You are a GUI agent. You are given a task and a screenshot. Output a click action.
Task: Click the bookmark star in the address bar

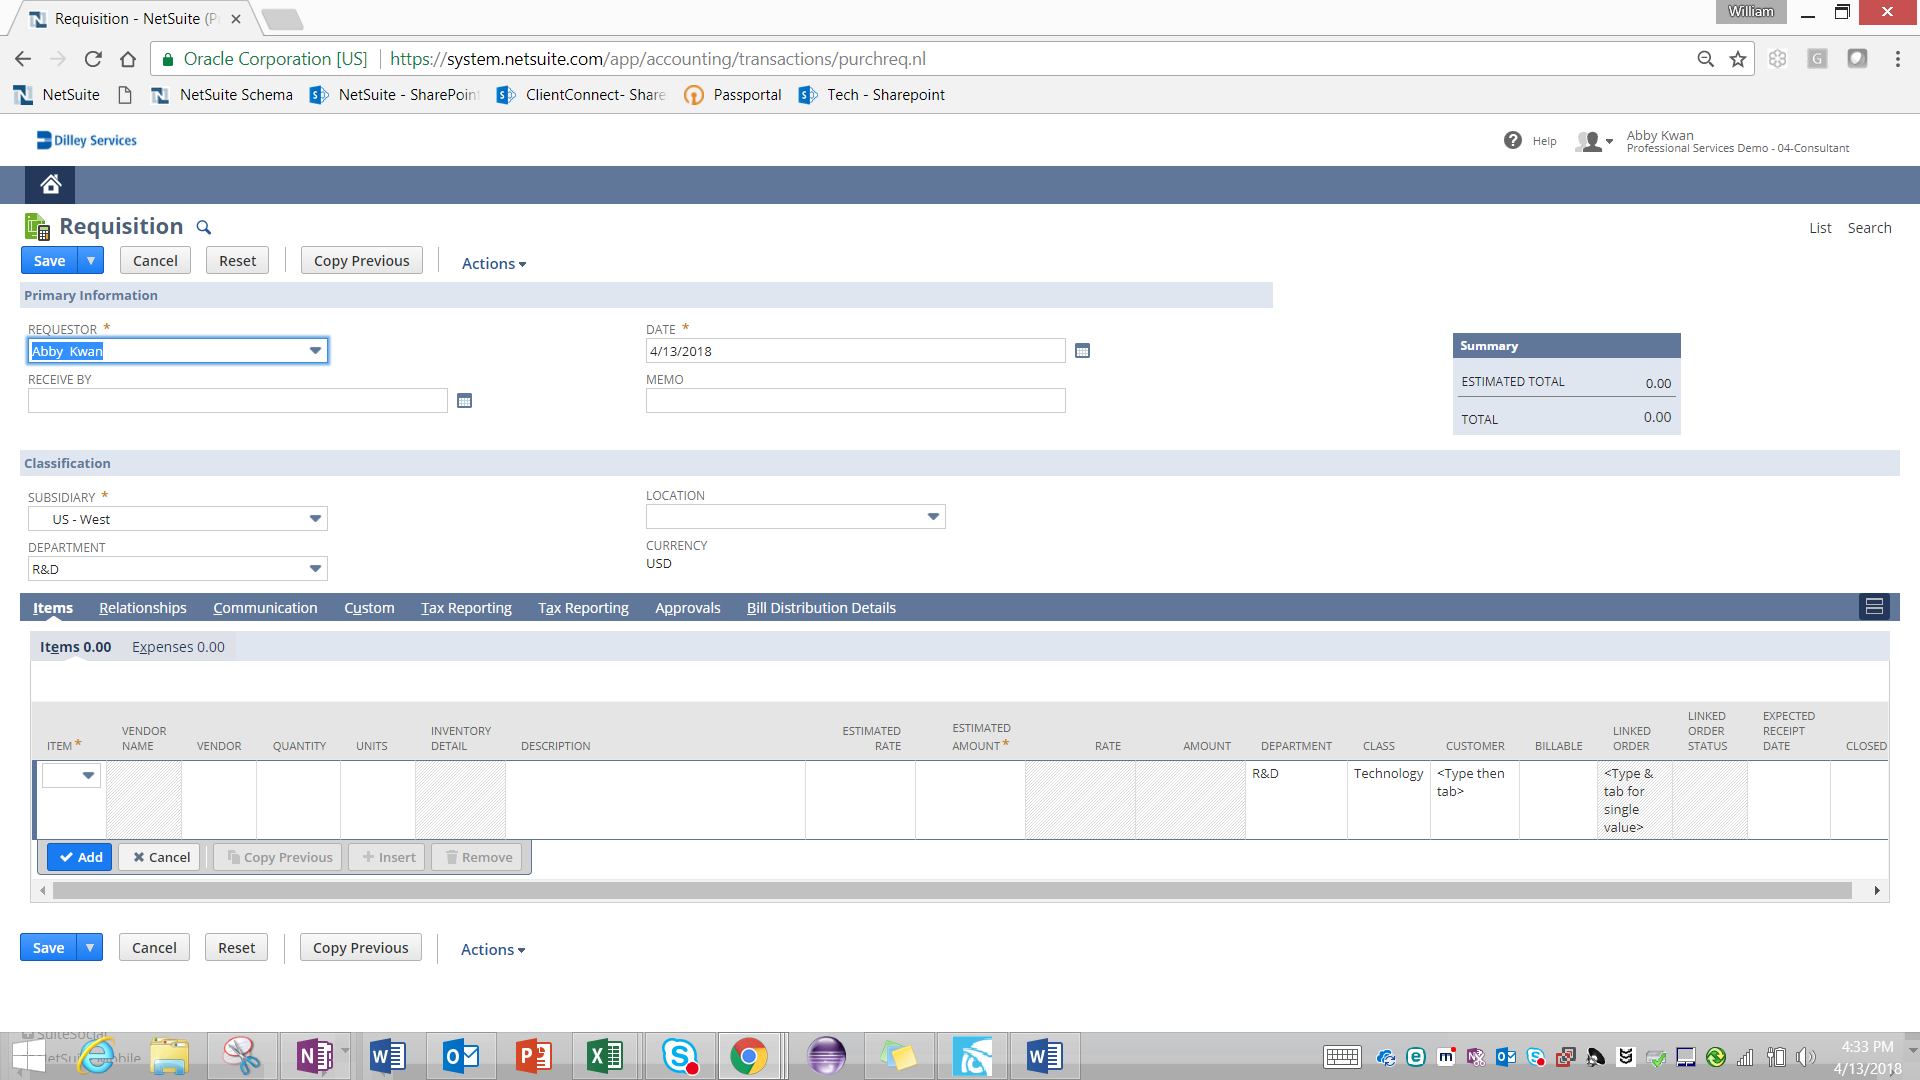click(1737, 58)
